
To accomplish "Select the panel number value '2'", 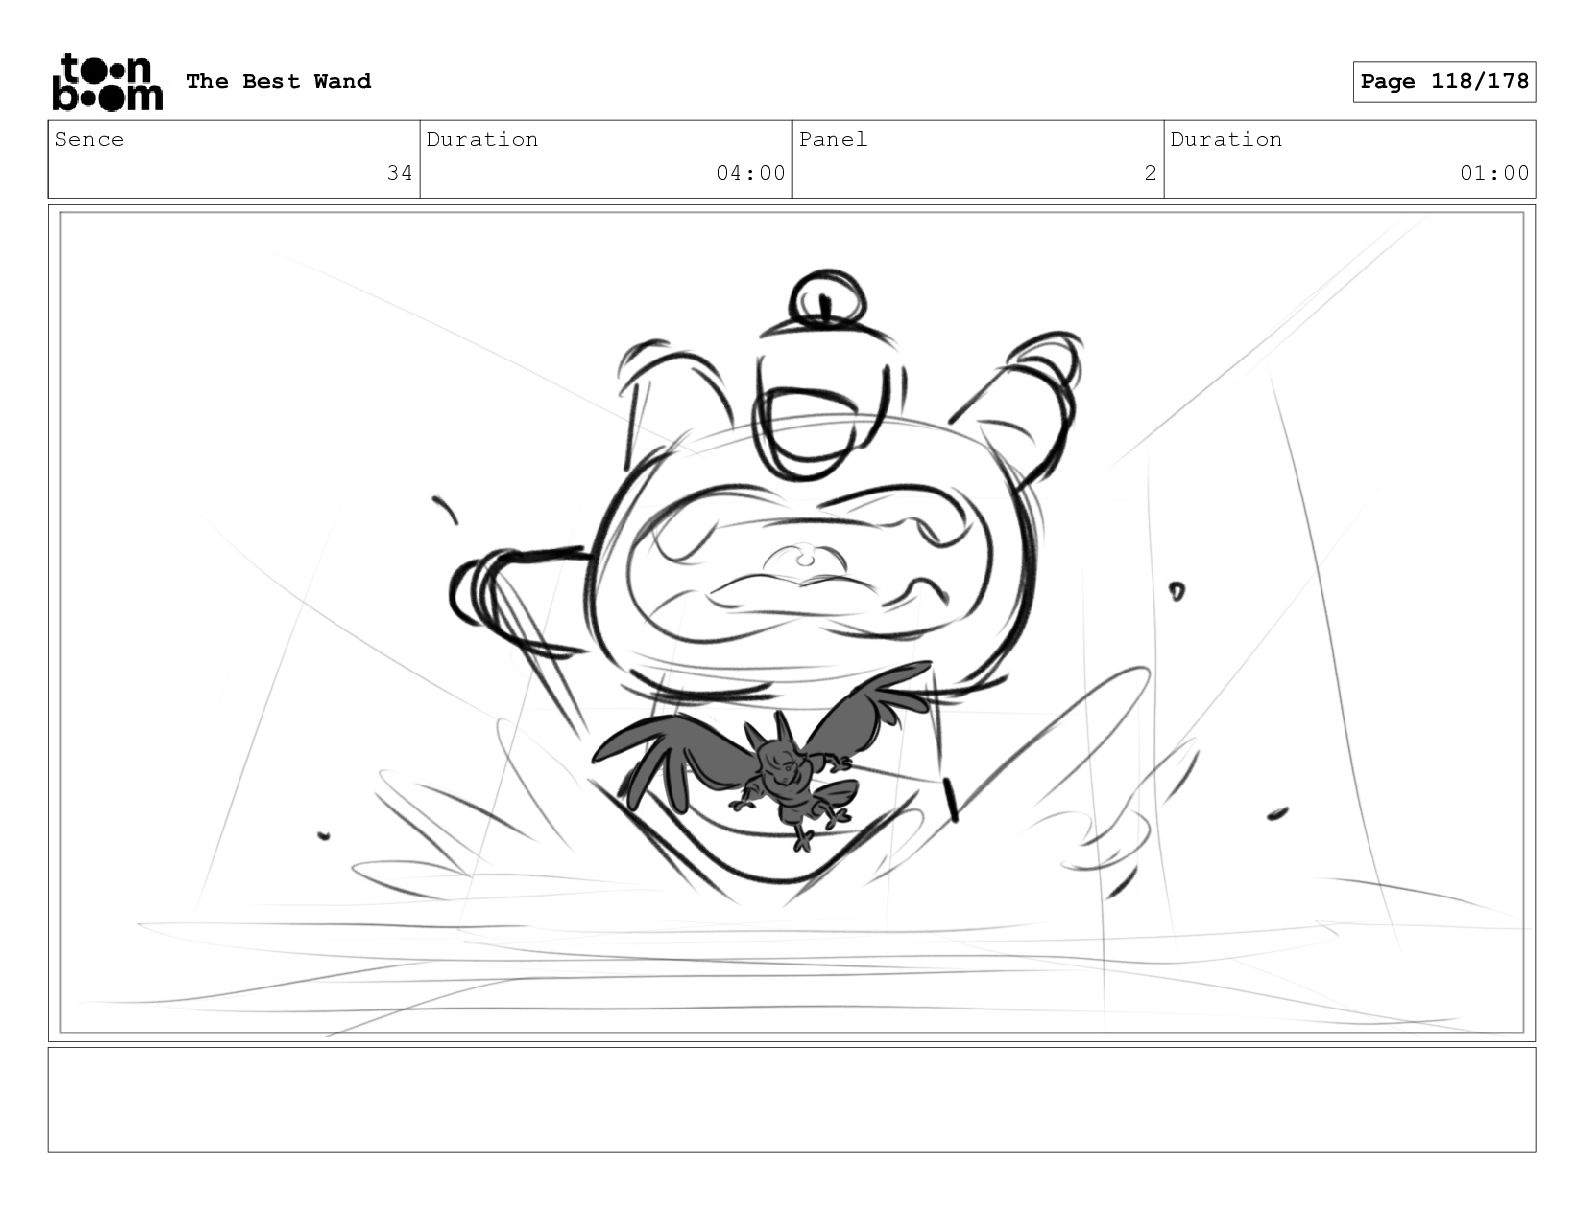I will click(1151, 173).
